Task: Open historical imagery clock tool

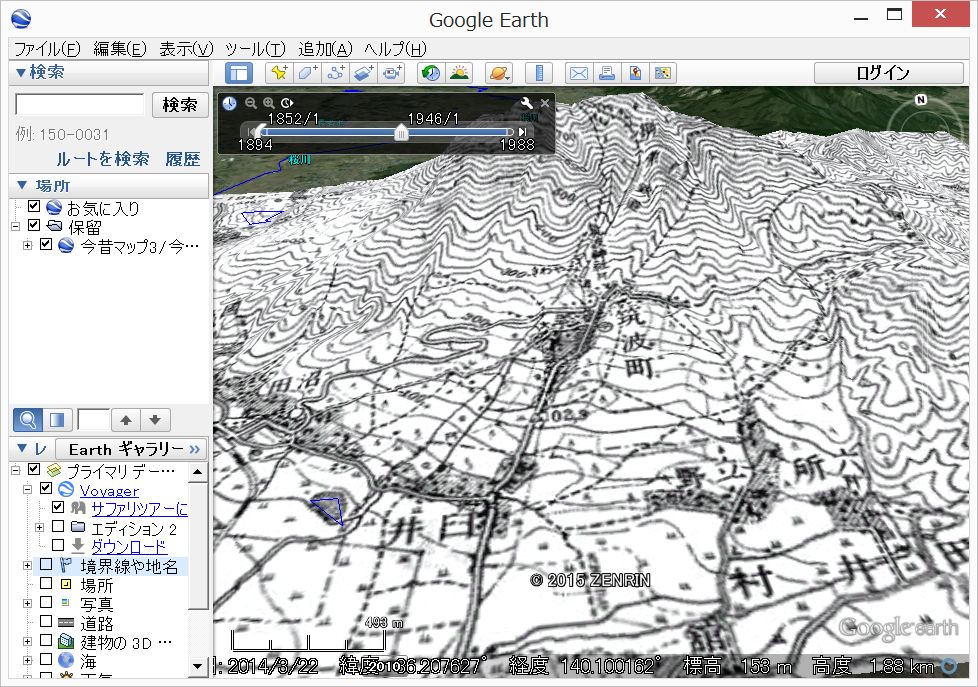Action: click(430, 74)
